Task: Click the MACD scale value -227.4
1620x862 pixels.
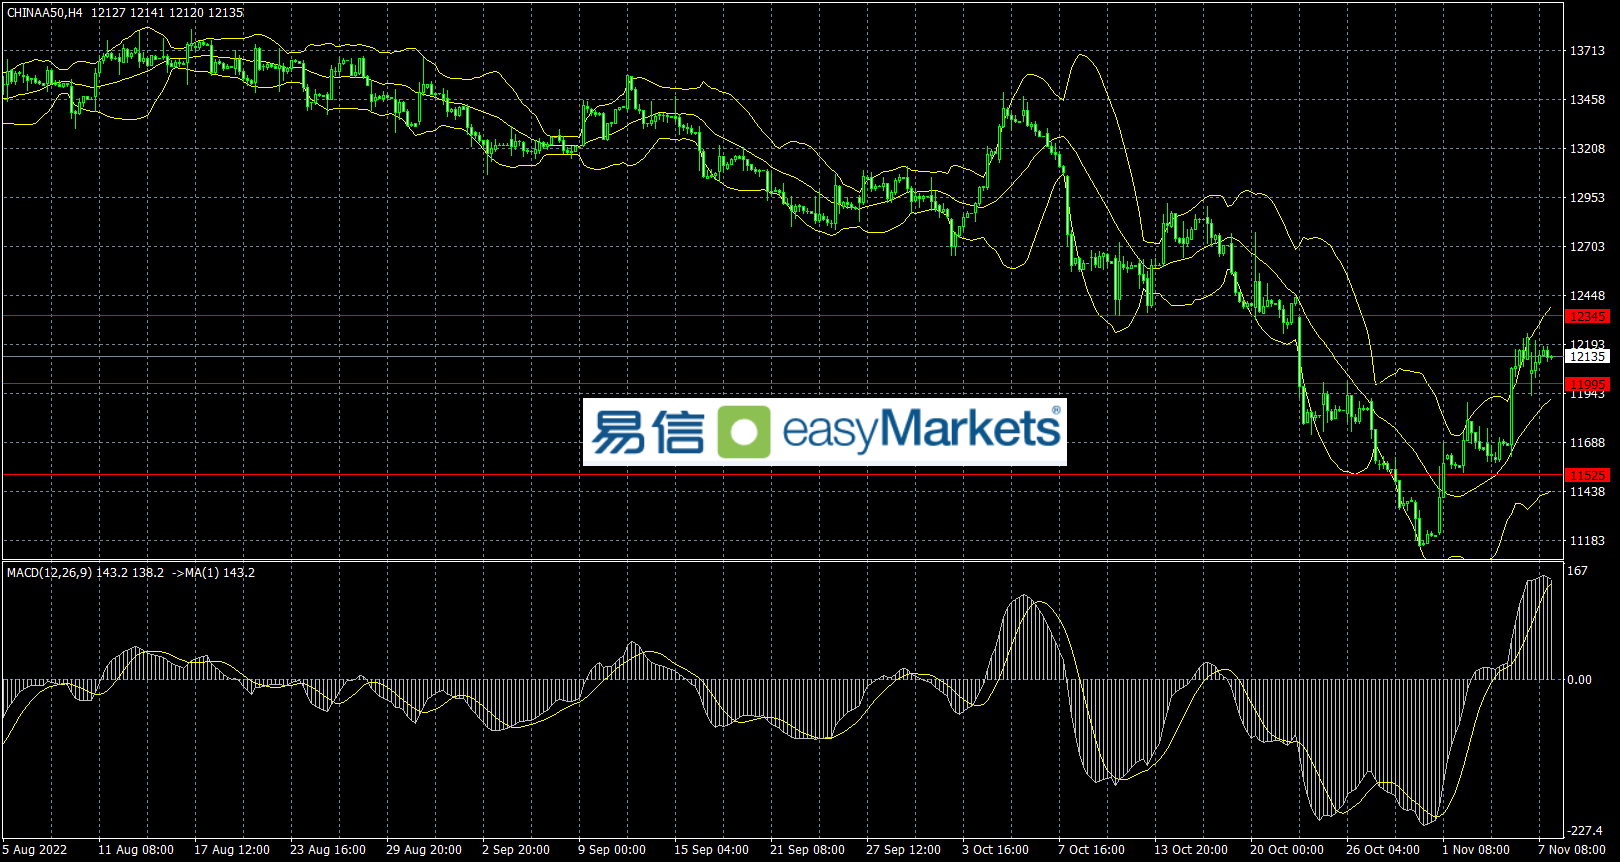Action: click(1585, 831)
